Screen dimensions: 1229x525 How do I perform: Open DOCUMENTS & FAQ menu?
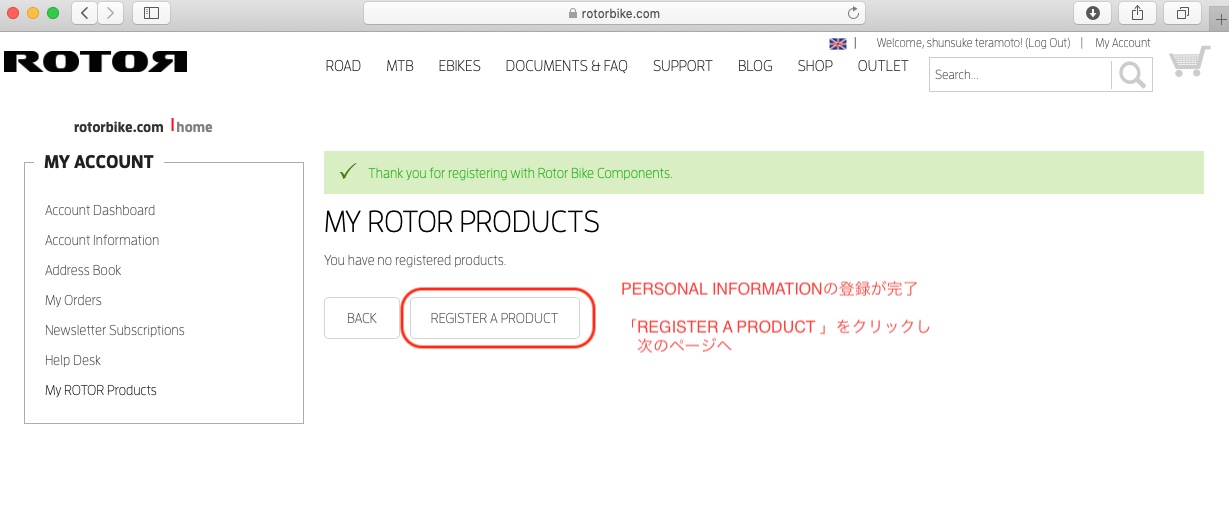pos(566,66)
